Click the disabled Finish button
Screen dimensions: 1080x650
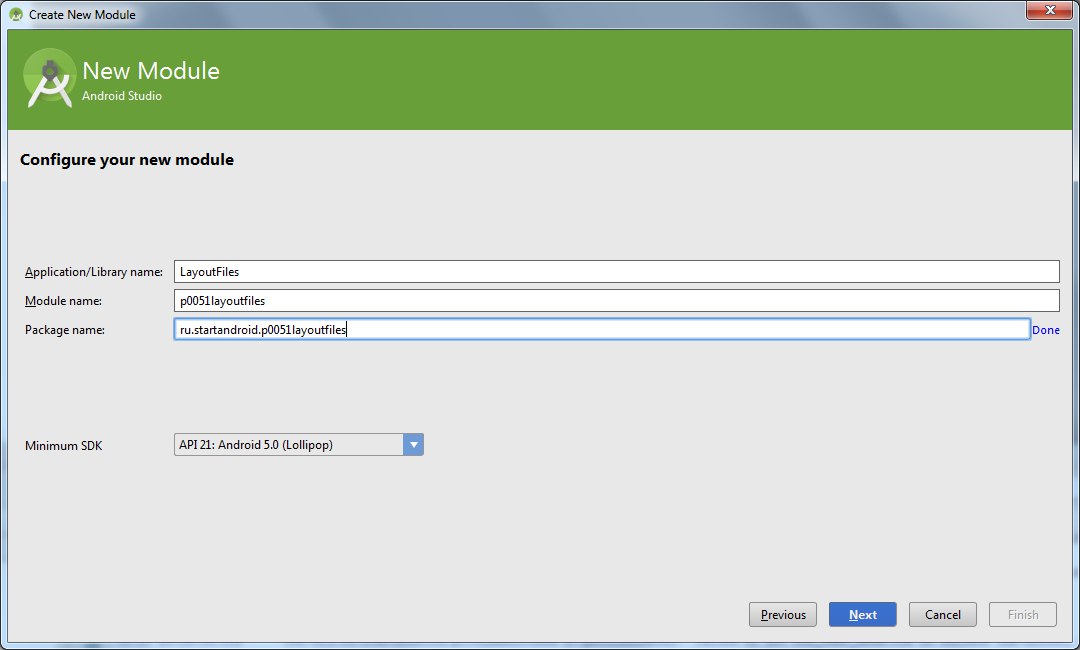tap(1022, 614)
